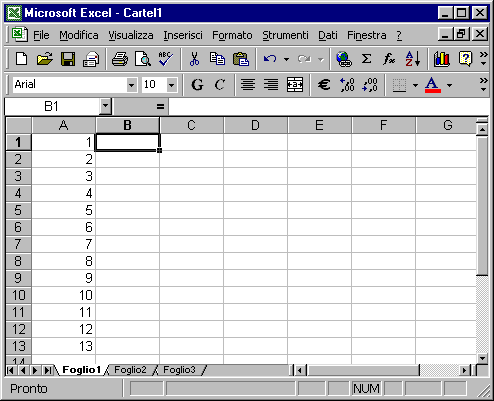The width and height of the screenshot is (494, 401).
Task: Select the Cut scissors icon
Action: click(194, 59)
